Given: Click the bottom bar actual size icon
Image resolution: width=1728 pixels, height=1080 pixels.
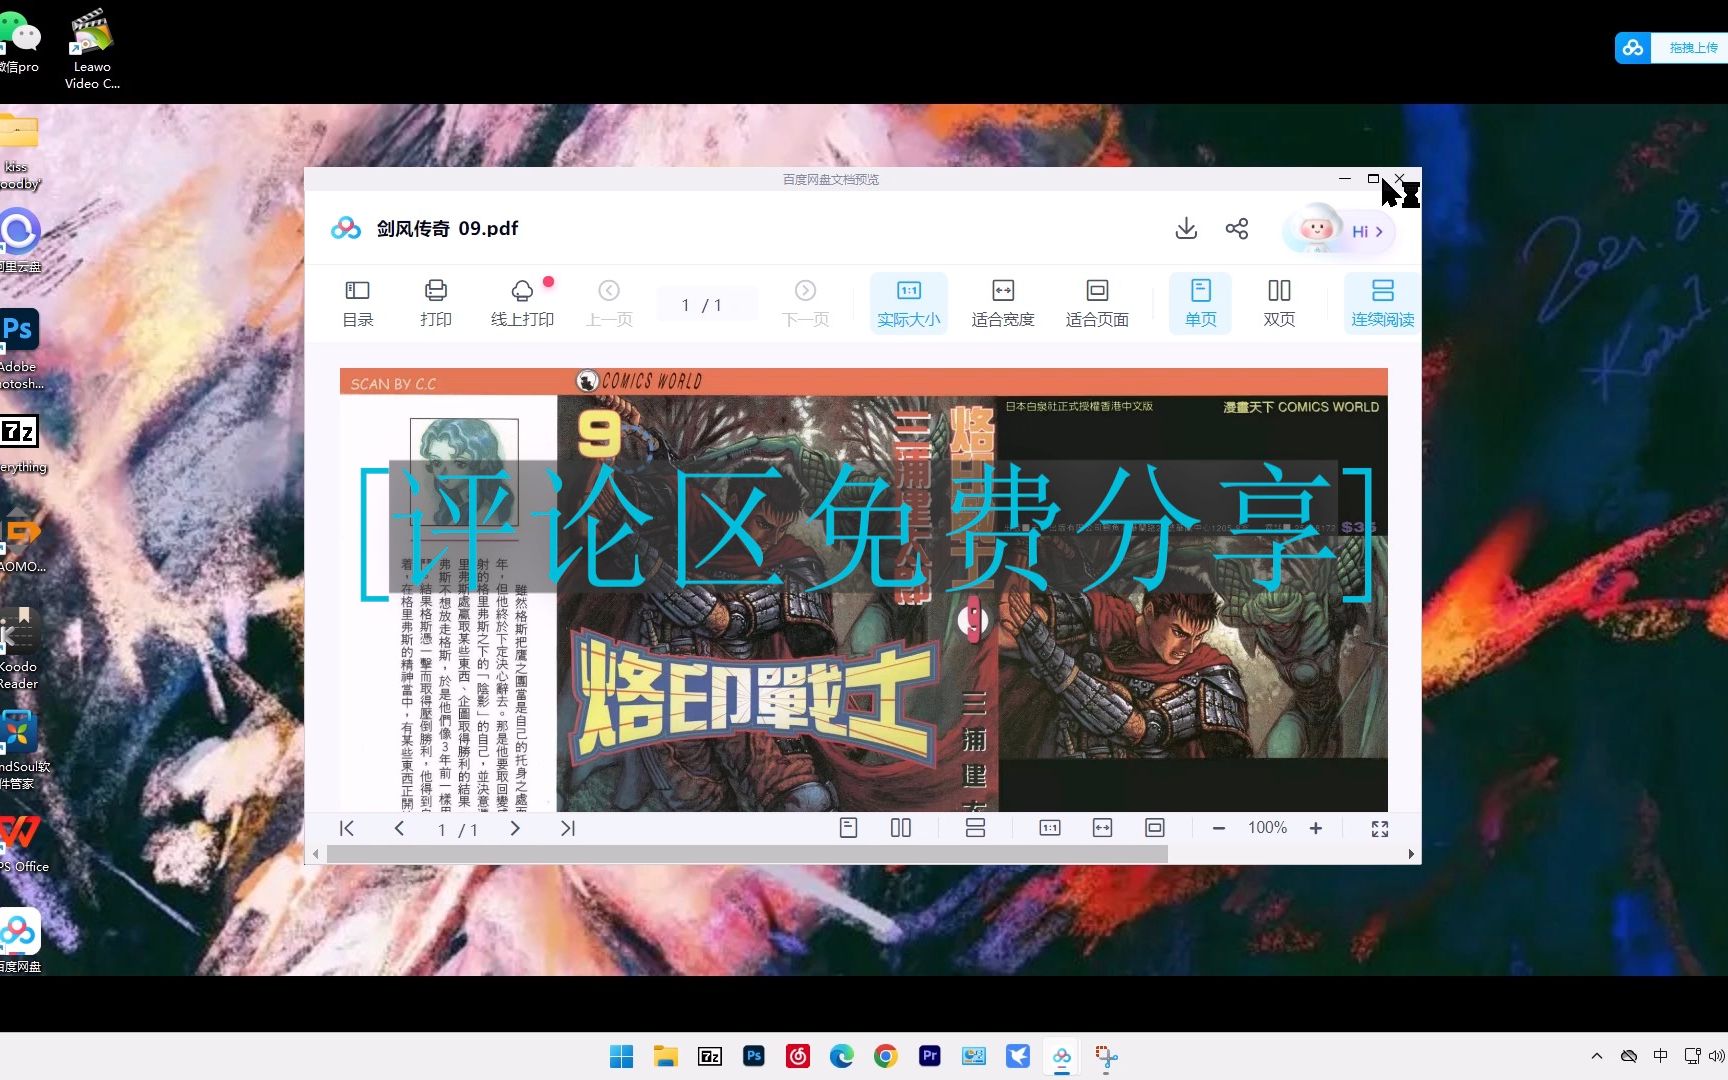Looking at the screenshot, I should pyautogui.click(x=1050, y=828).
